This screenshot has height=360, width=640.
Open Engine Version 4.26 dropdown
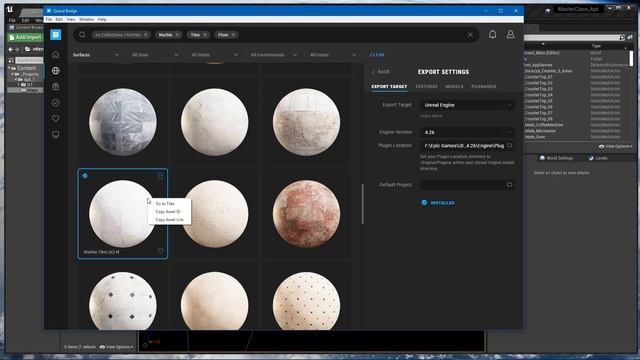(467, 132)
